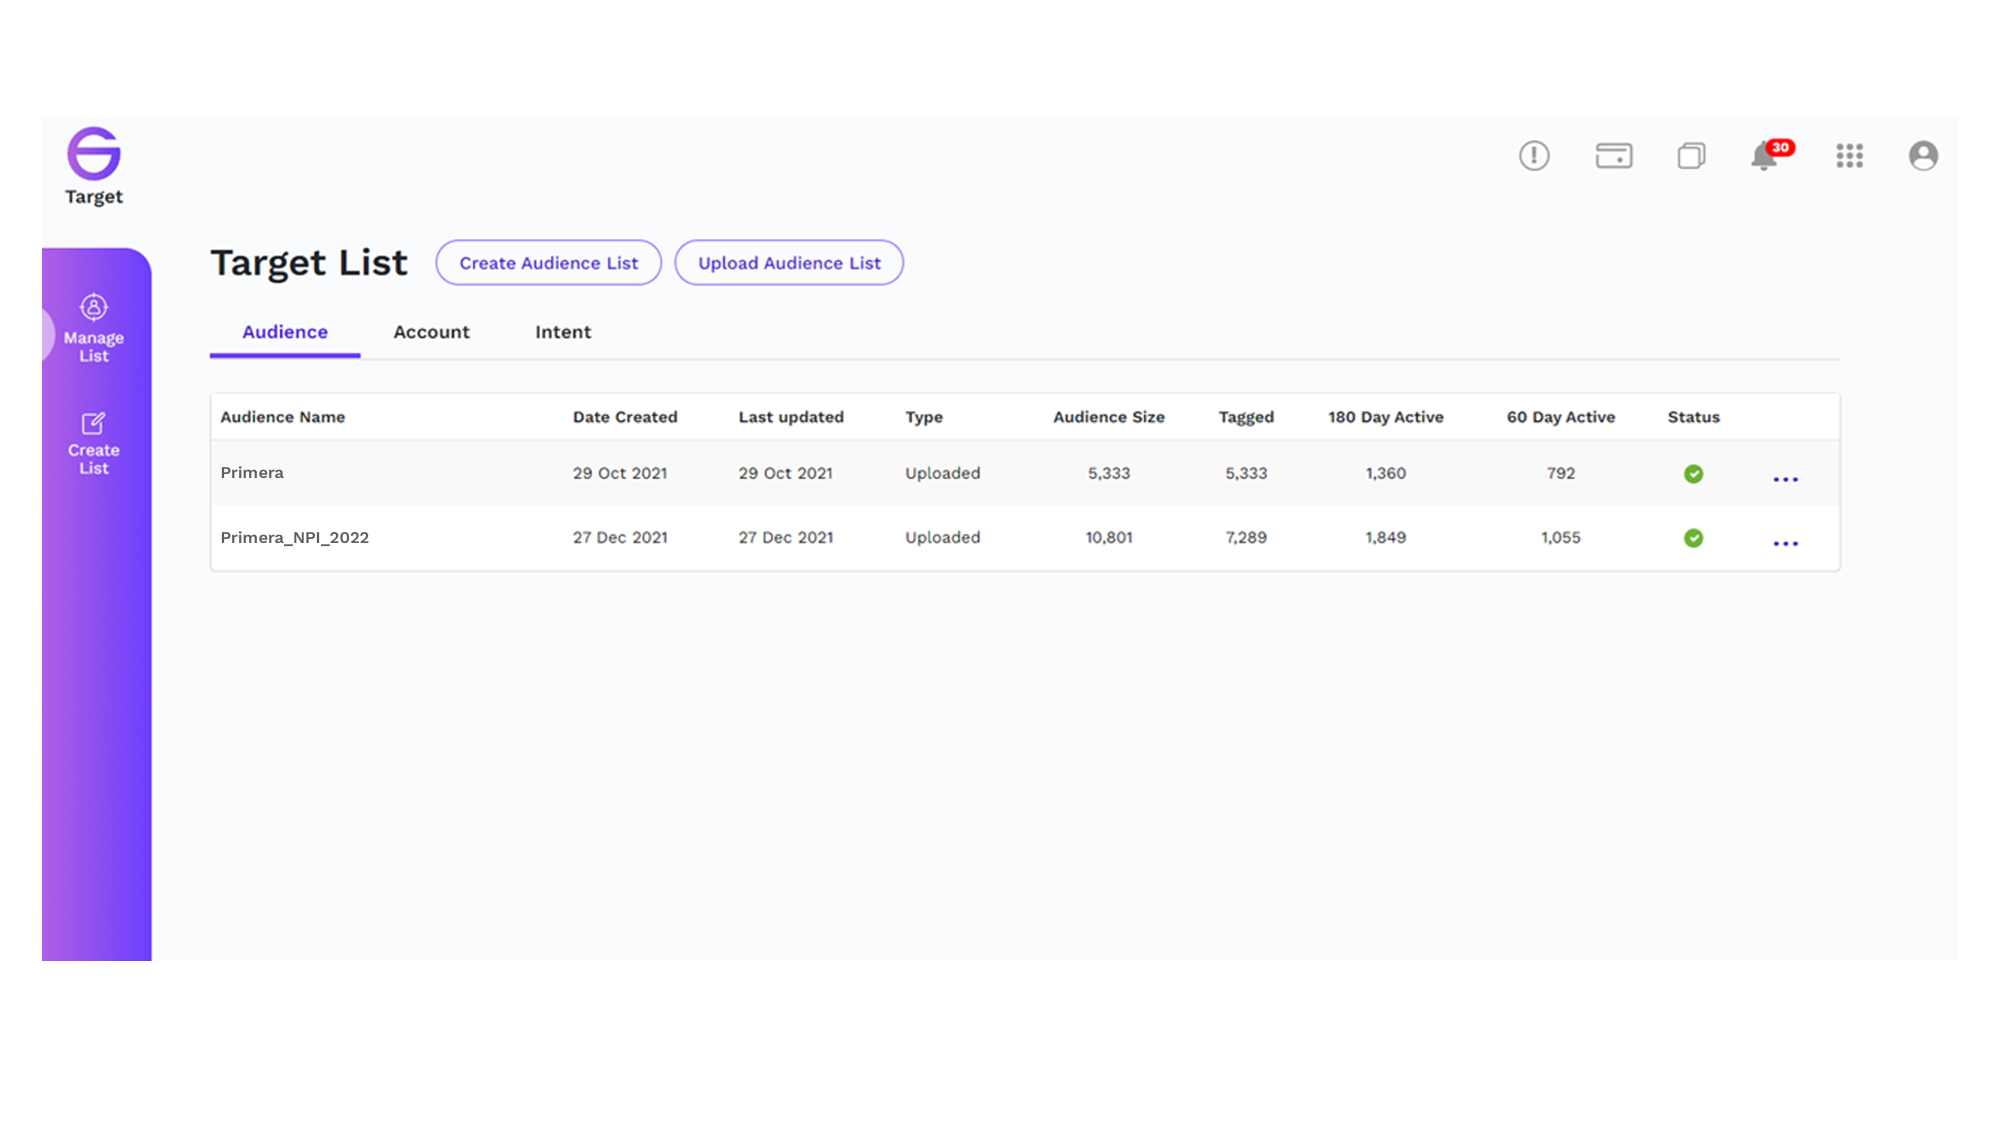The image size is (2000, 1125).
Task: Click the Status column header
Action: pos(1694,417)
